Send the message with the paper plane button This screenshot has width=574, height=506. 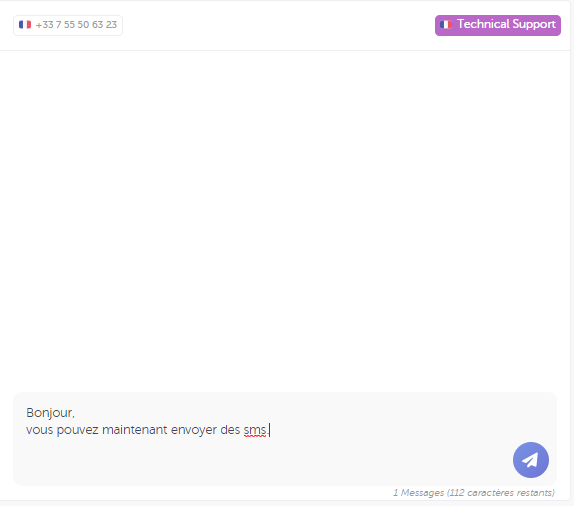(x=530, y=460)
